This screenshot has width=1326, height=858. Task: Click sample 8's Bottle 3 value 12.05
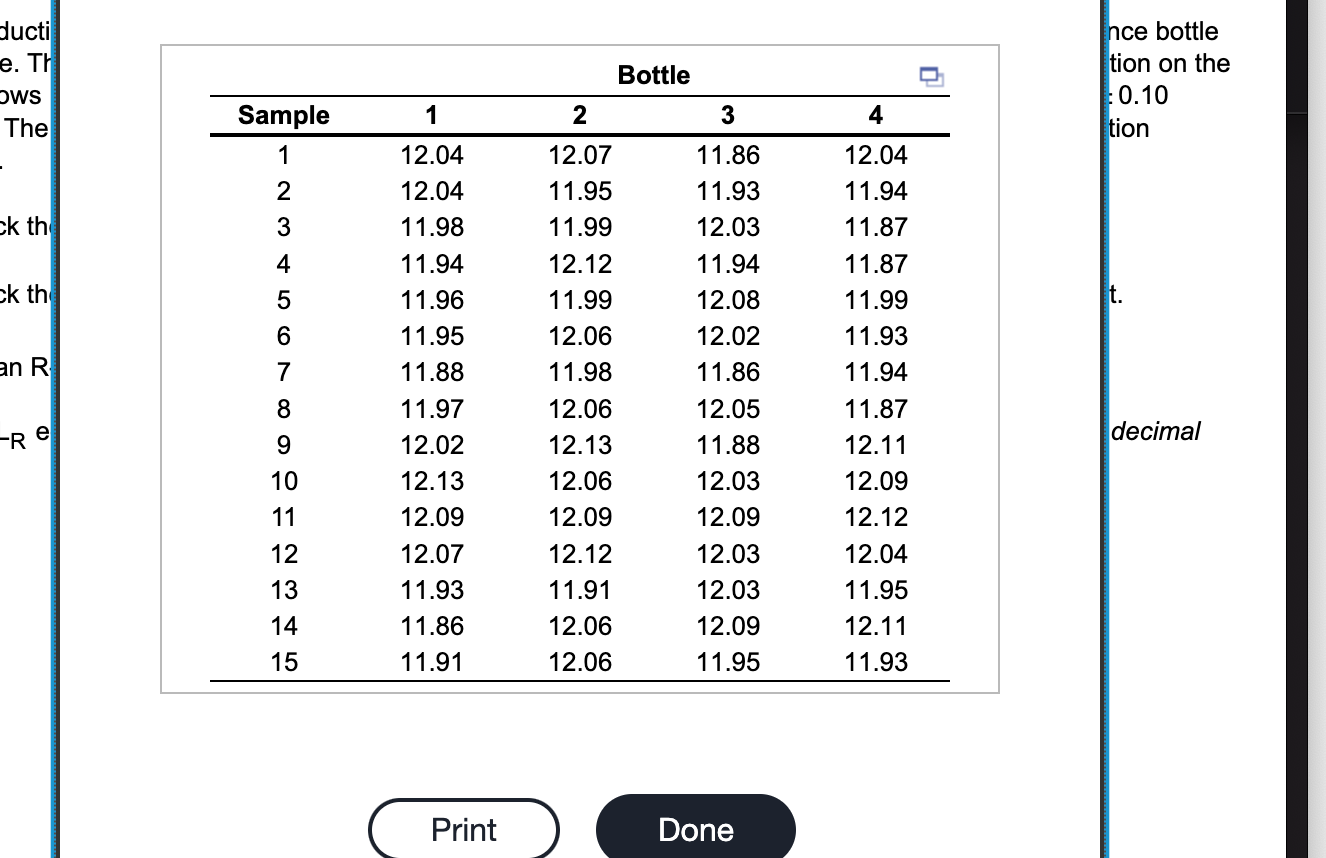pyautogui.click(x=728, y=409)
